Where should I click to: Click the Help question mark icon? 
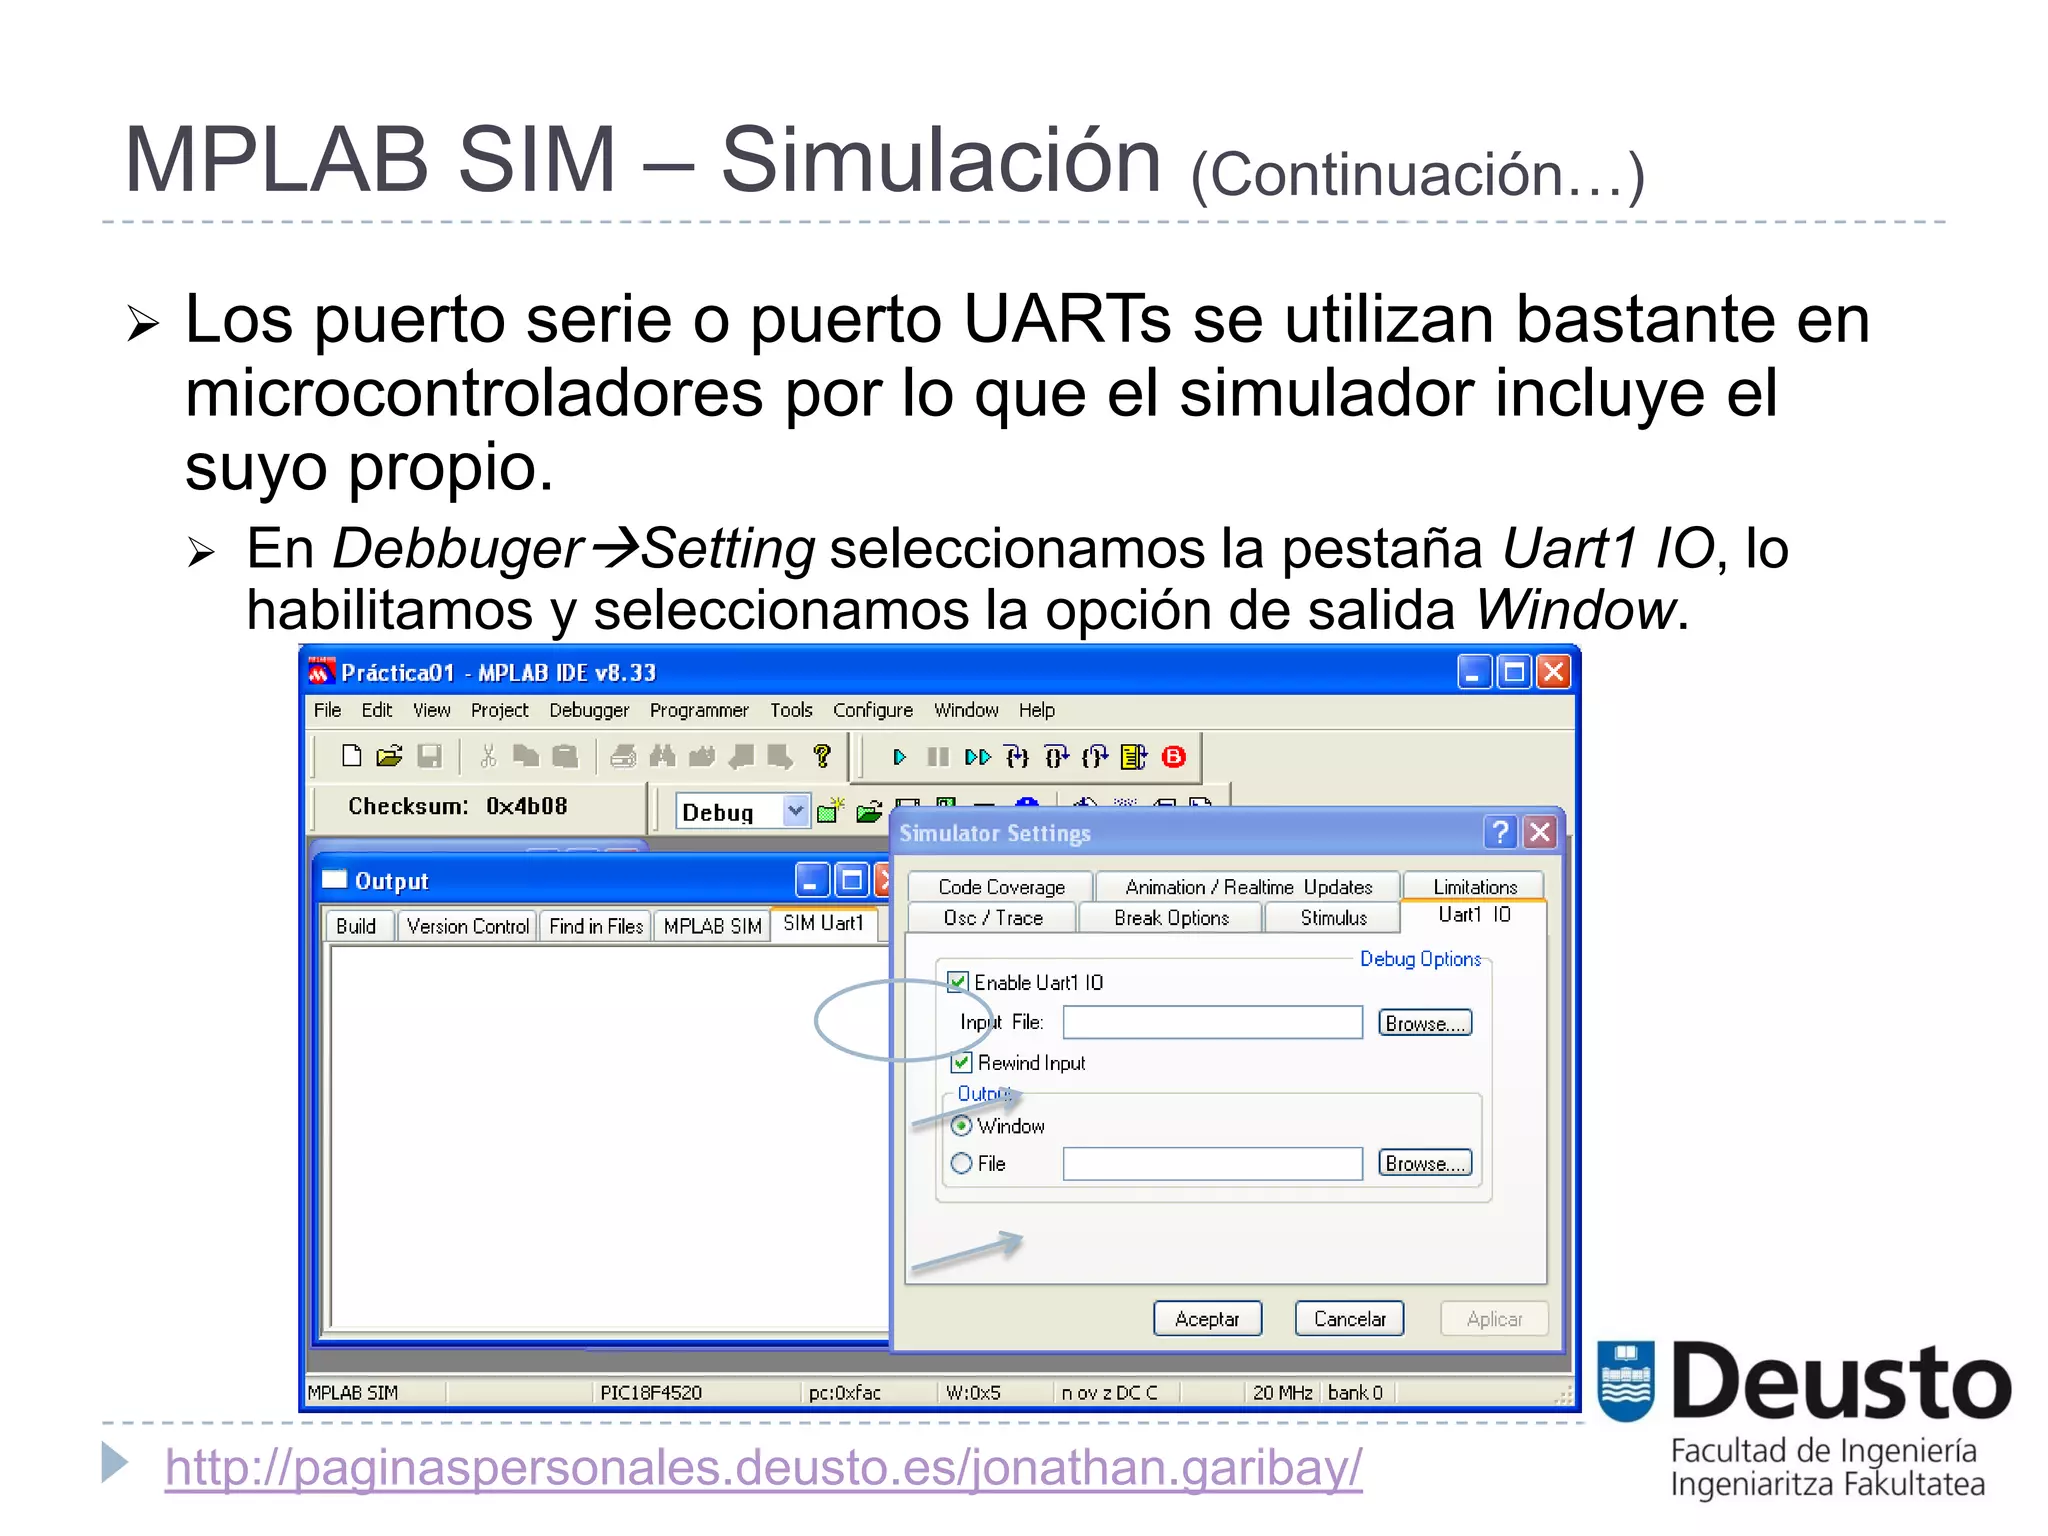(821, 756)
